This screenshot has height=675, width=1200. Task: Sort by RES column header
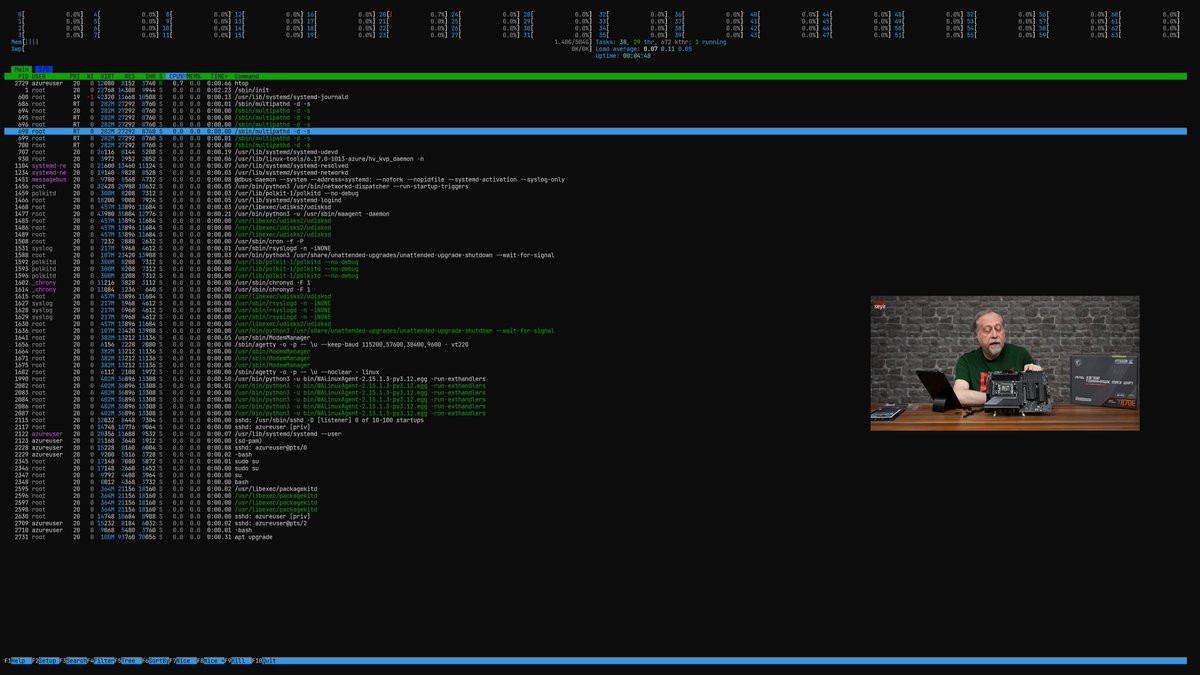130,76
